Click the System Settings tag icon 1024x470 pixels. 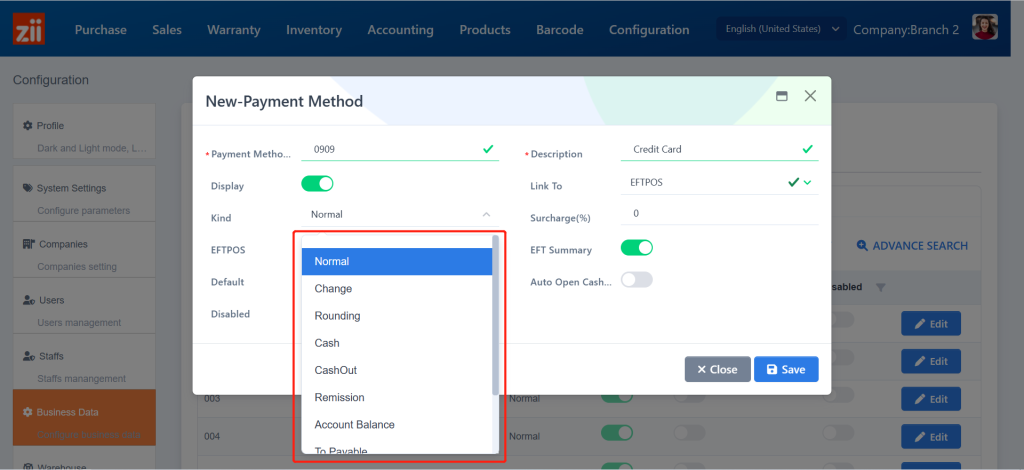click(28, 188)
